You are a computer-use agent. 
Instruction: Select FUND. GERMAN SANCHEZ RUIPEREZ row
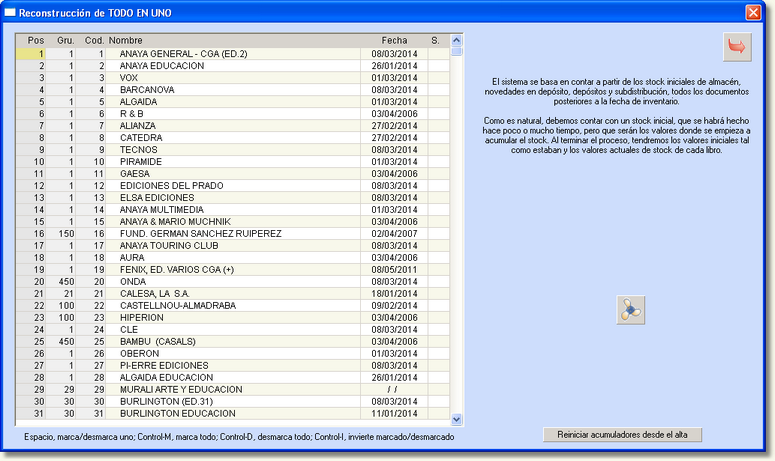pyautogui.click(x=233, y=234)
